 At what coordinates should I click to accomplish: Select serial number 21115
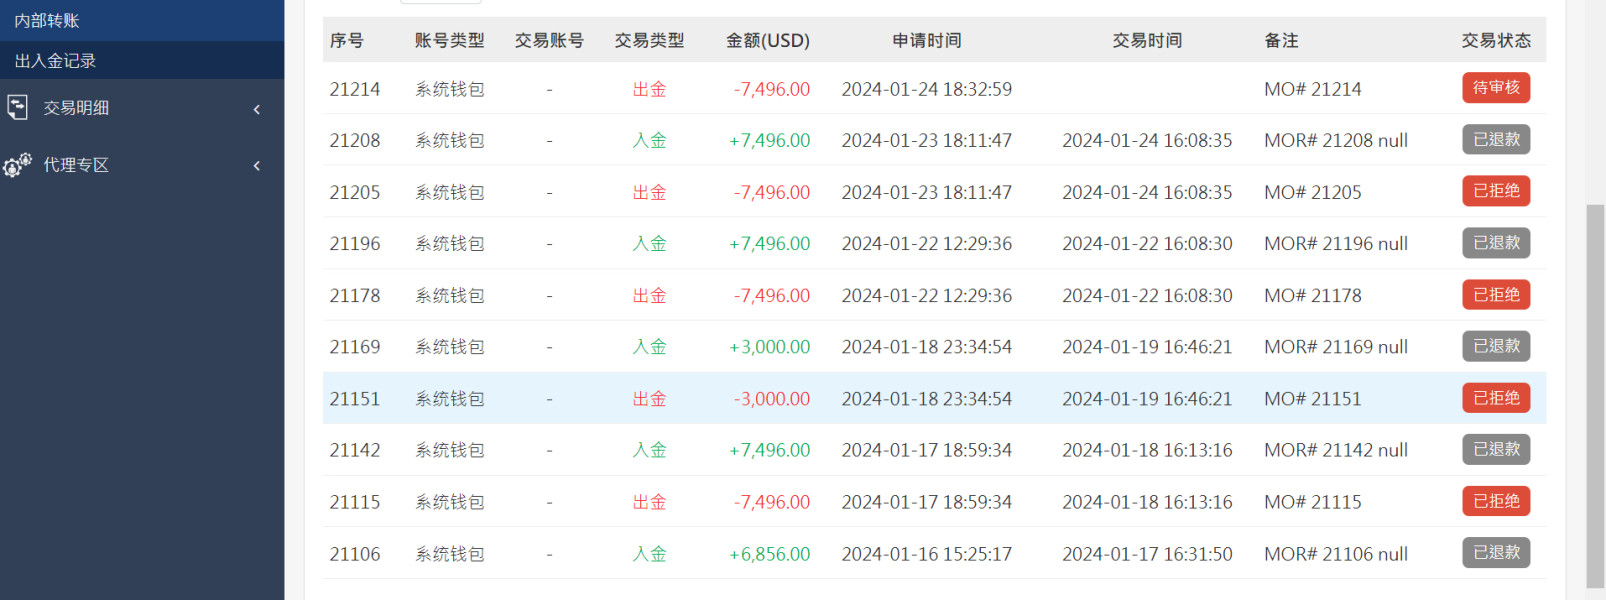point(355,502)
